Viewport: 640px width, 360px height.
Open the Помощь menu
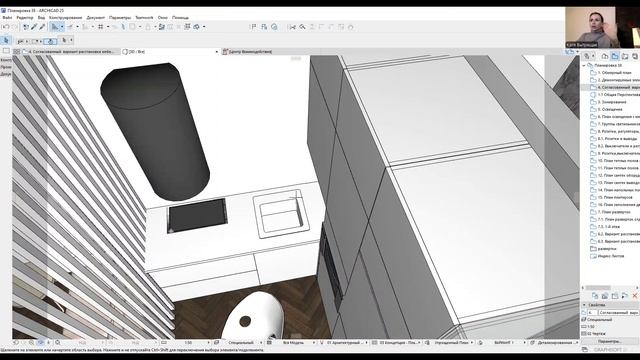point(180,18)
